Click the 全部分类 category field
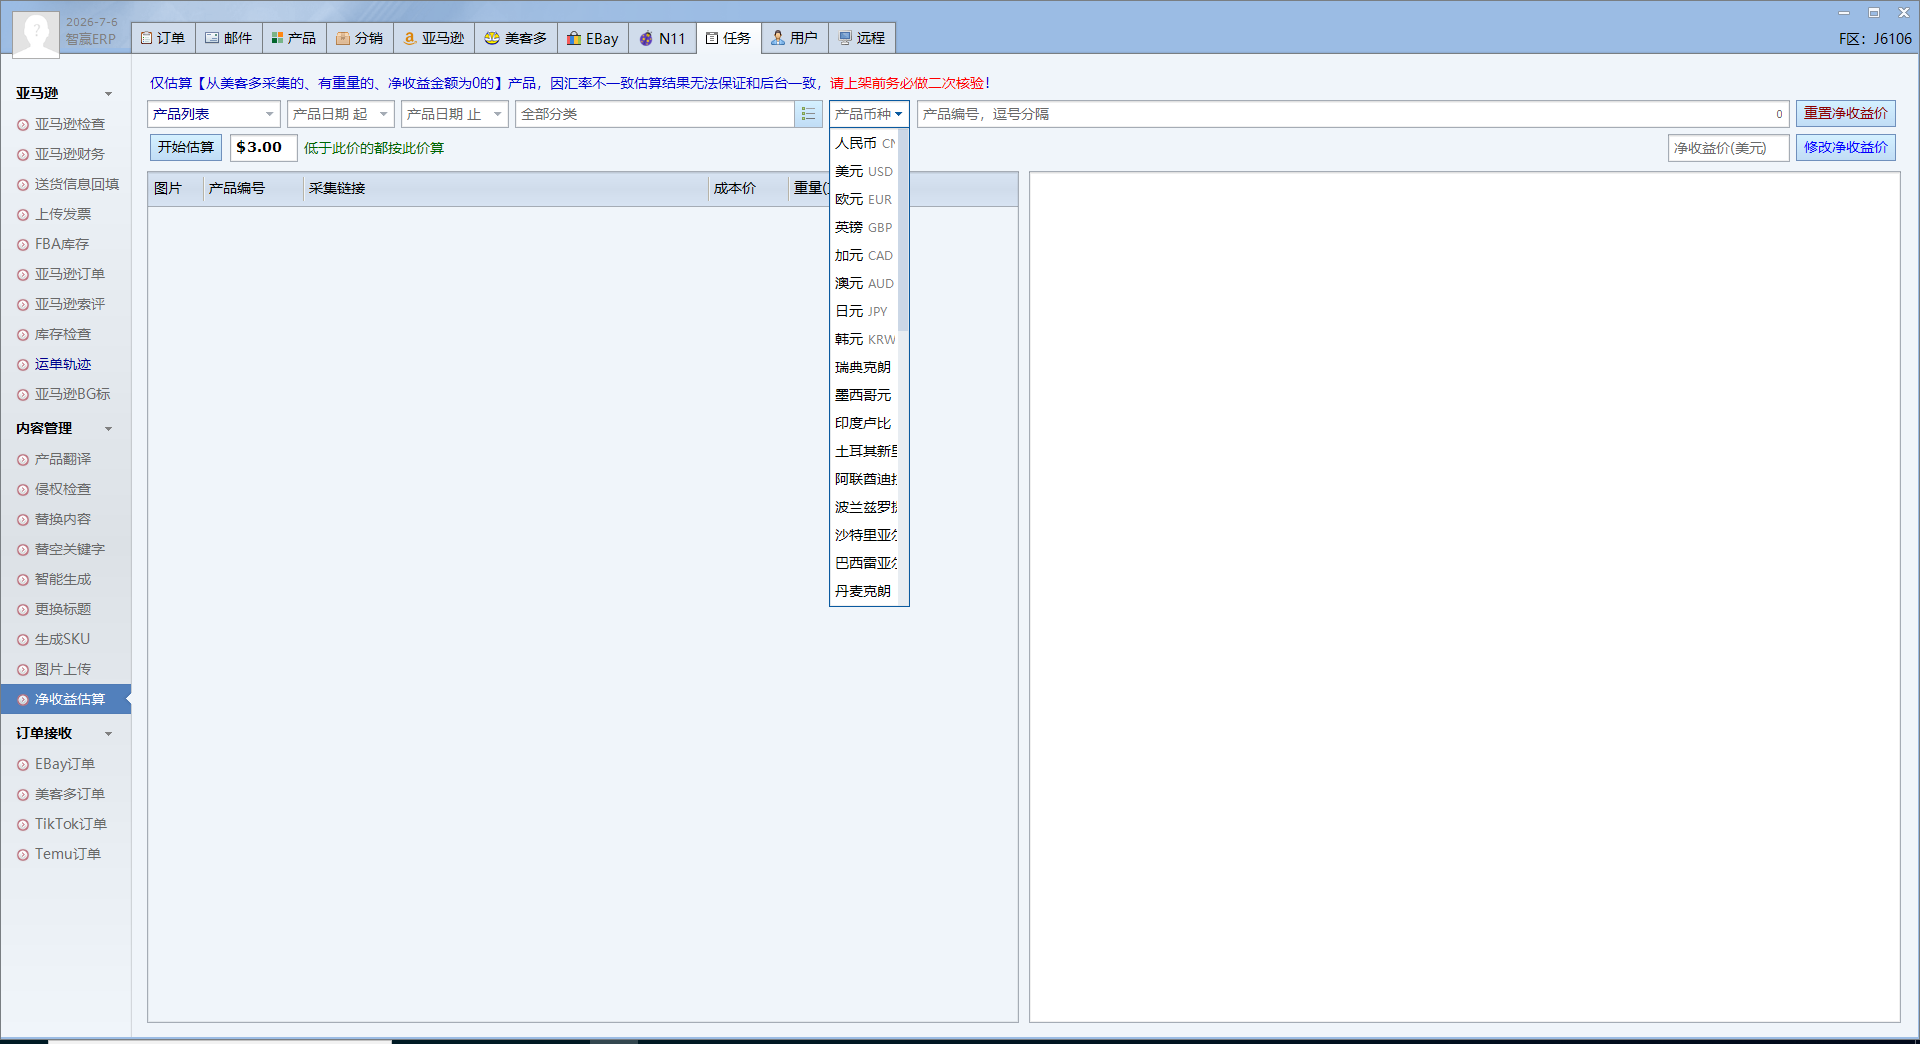Image resolution: width=1920 pixels, height=1044 pixels. pos(655,114)
